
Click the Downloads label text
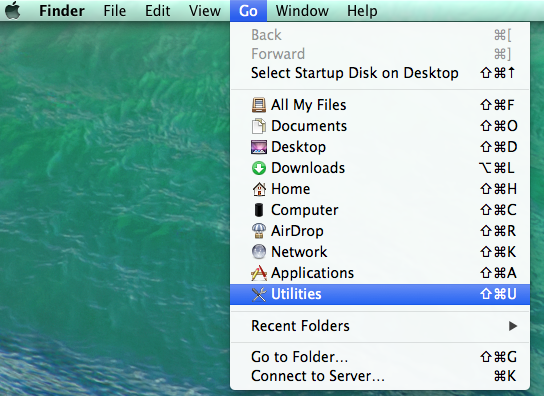coord(308,168)
